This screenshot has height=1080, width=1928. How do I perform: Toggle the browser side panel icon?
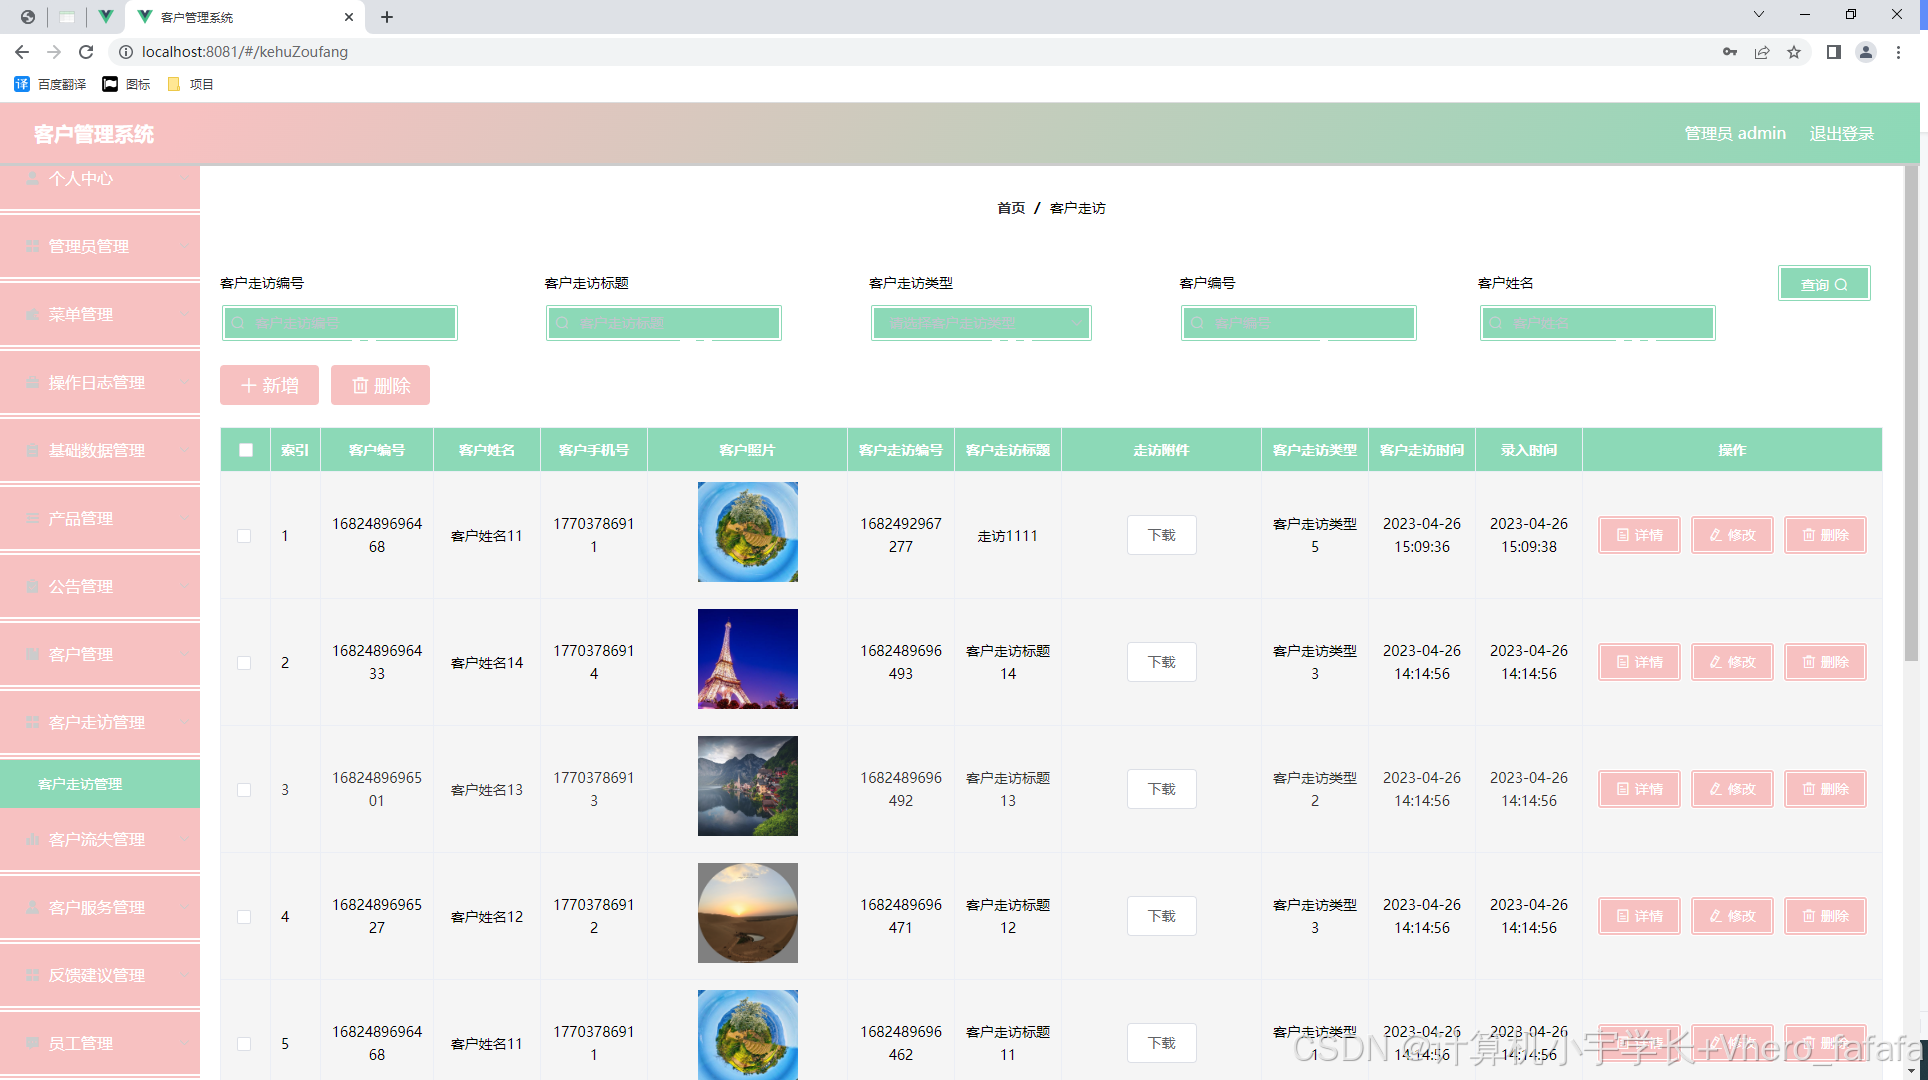coord(1833,52)
